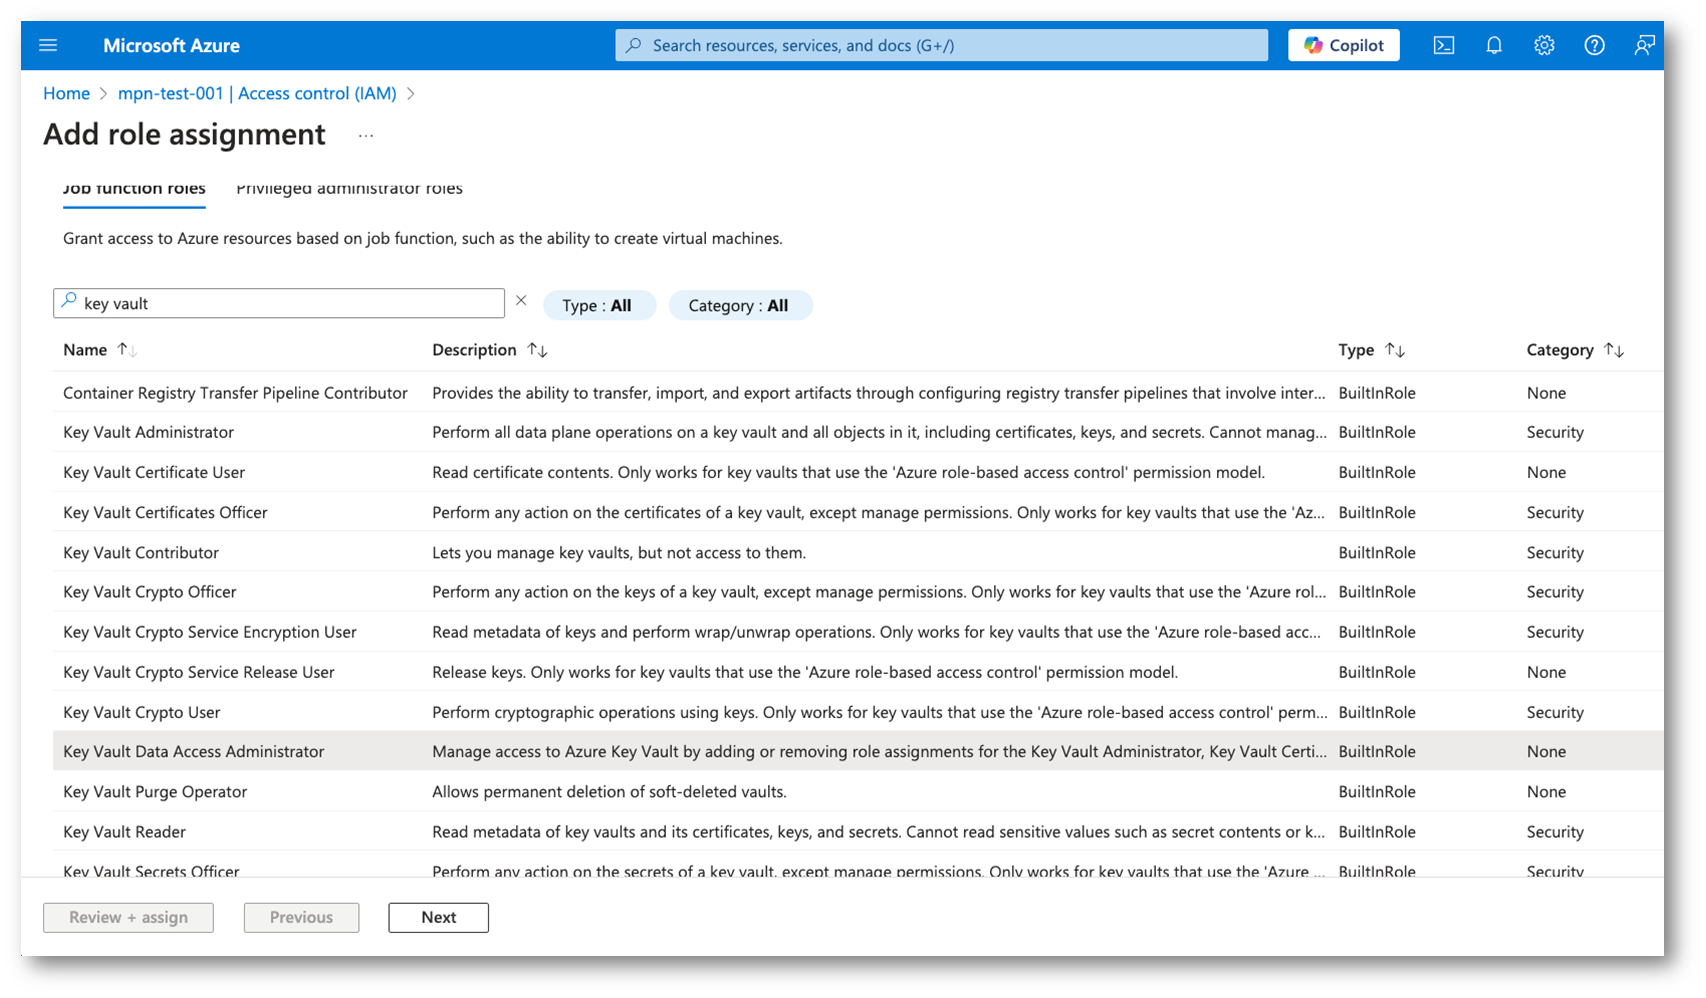
Task: Open the help and support icon
Action: coord(1595,45)
